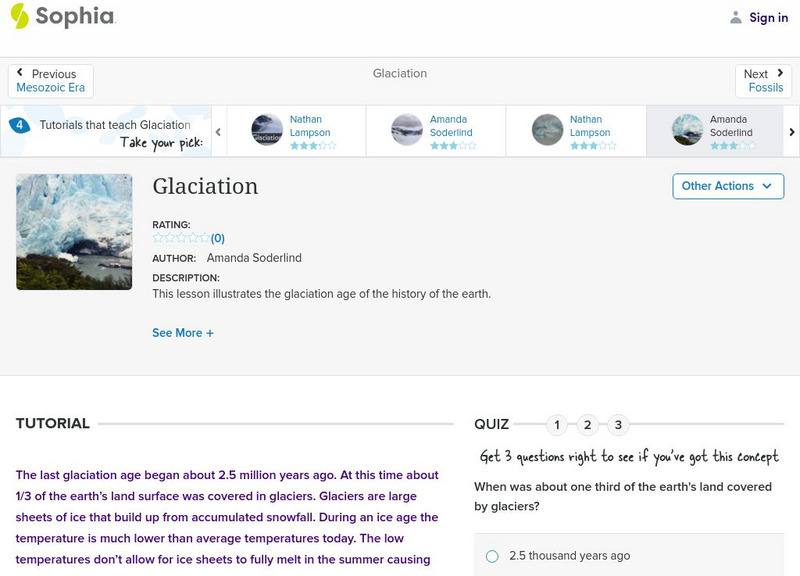The height and width of the screenshot is (576, 800).
Task: Expand the description with See More
Action: click(x=183, y=332)
